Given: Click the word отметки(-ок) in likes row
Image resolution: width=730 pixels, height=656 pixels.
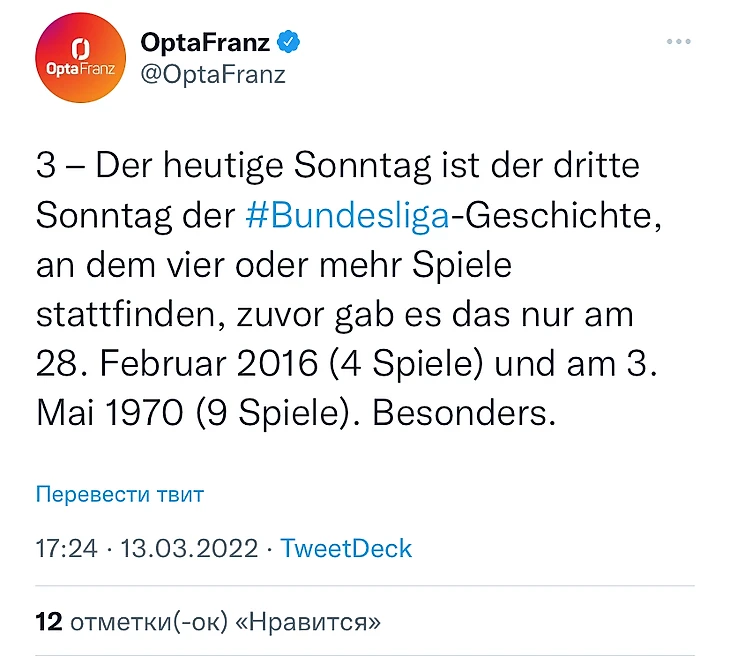Looking at the screenshot, I should click(x=148, y=622).
